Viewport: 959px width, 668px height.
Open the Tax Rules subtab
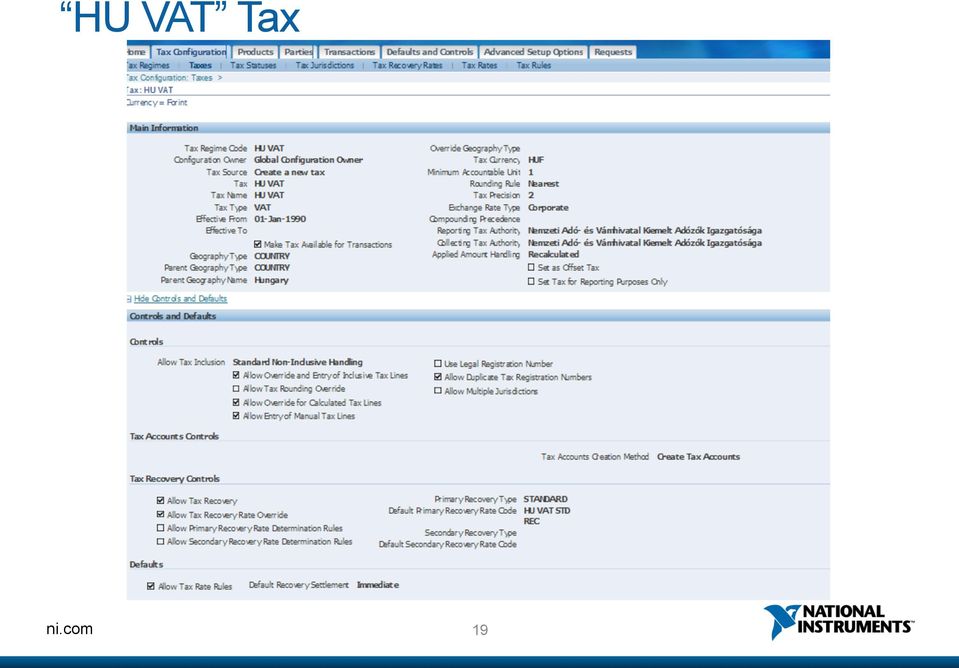tap(534, 65)
